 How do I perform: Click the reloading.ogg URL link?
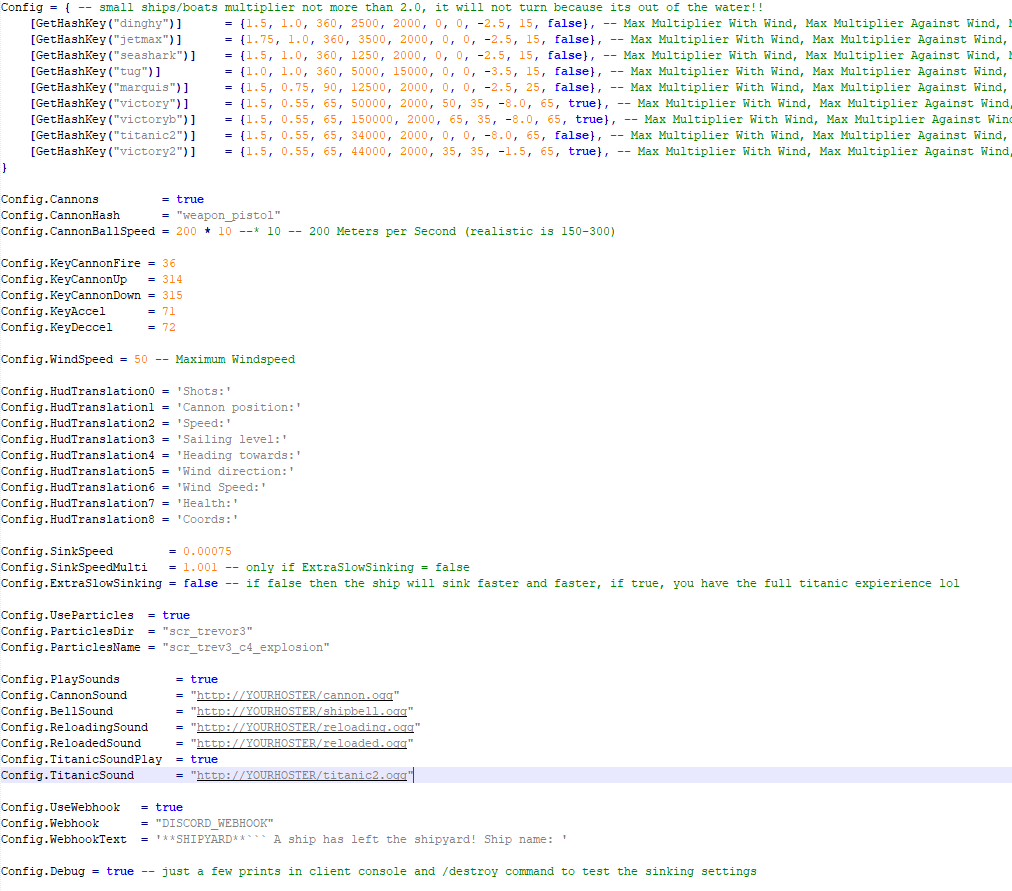(308, 727)
